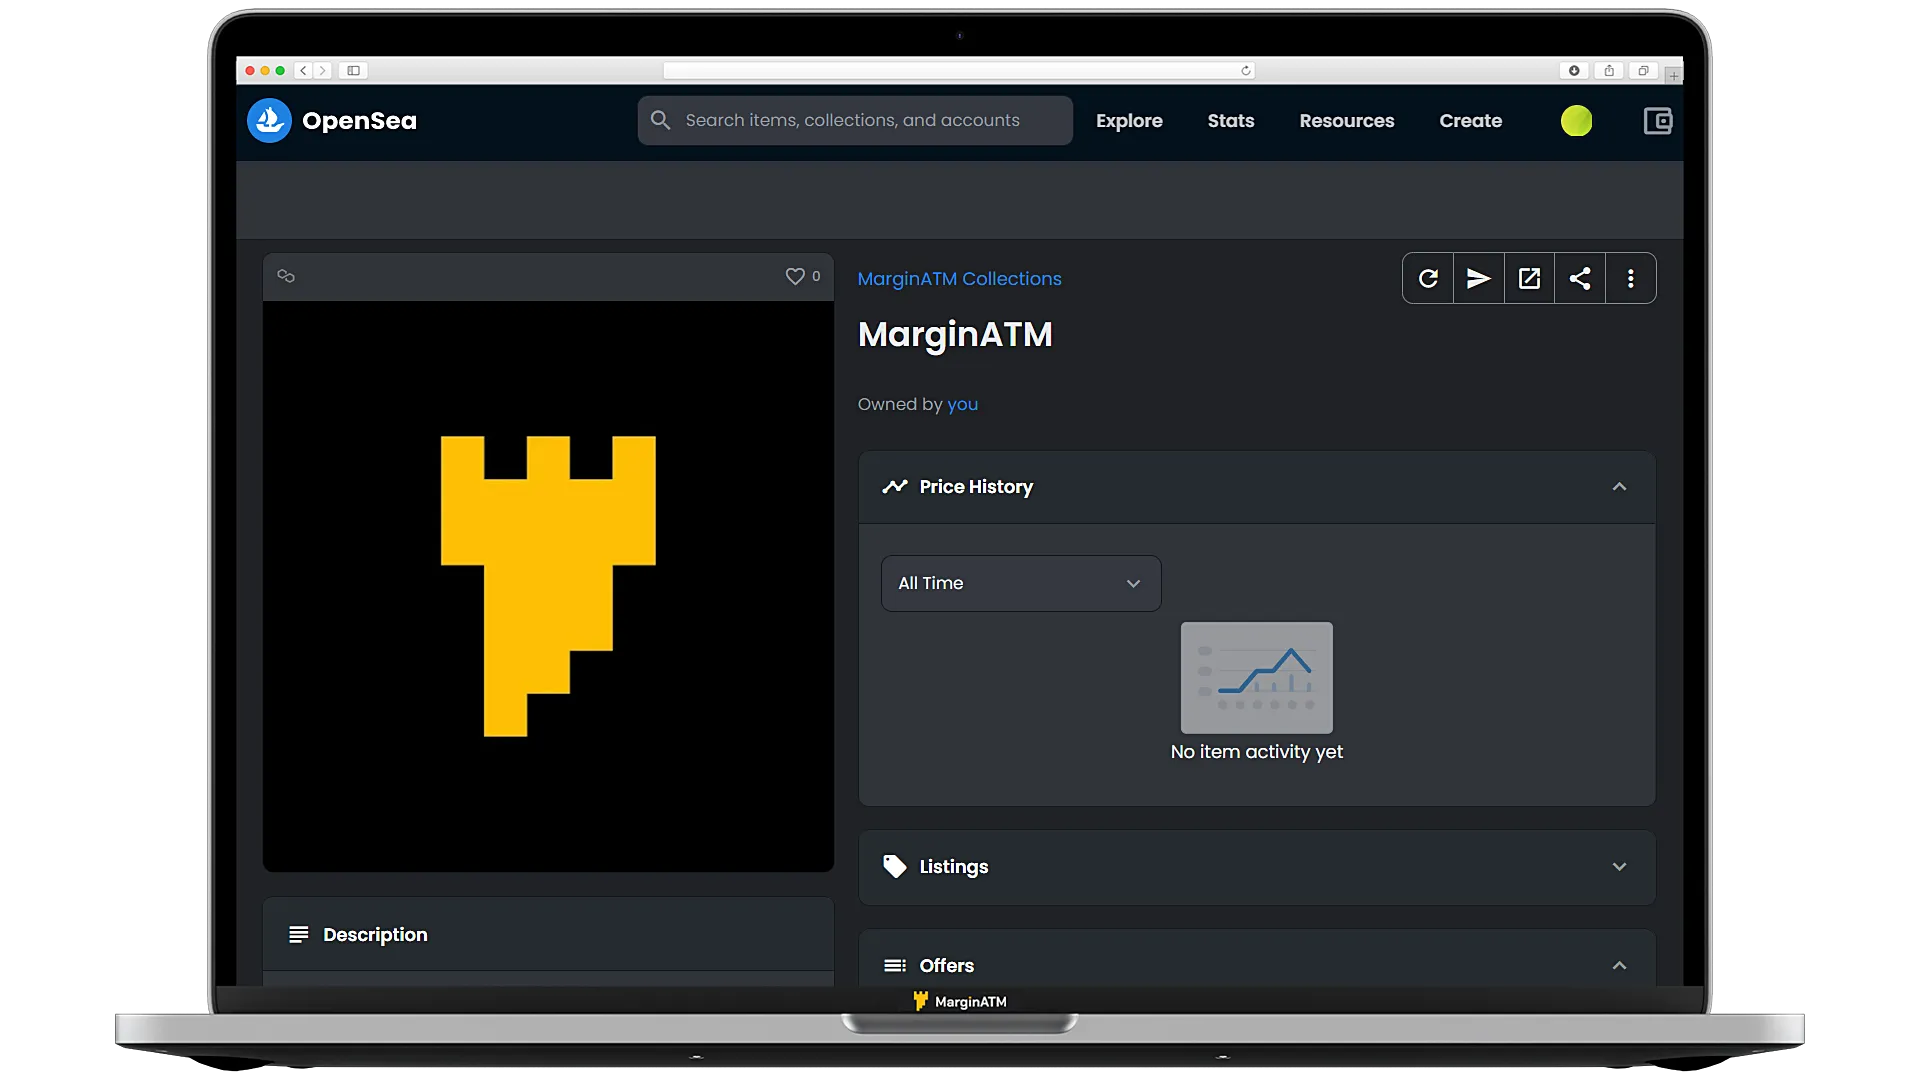Click the OpenSea logo icon
This screenshot has width=1920, height=1080.
point(269,121)
